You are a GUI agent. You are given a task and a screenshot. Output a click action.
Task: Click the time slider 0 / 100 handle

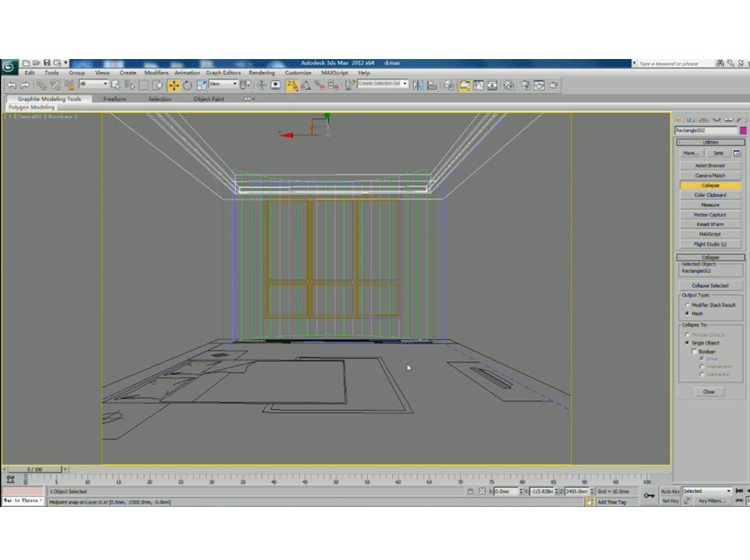(34, 469)
